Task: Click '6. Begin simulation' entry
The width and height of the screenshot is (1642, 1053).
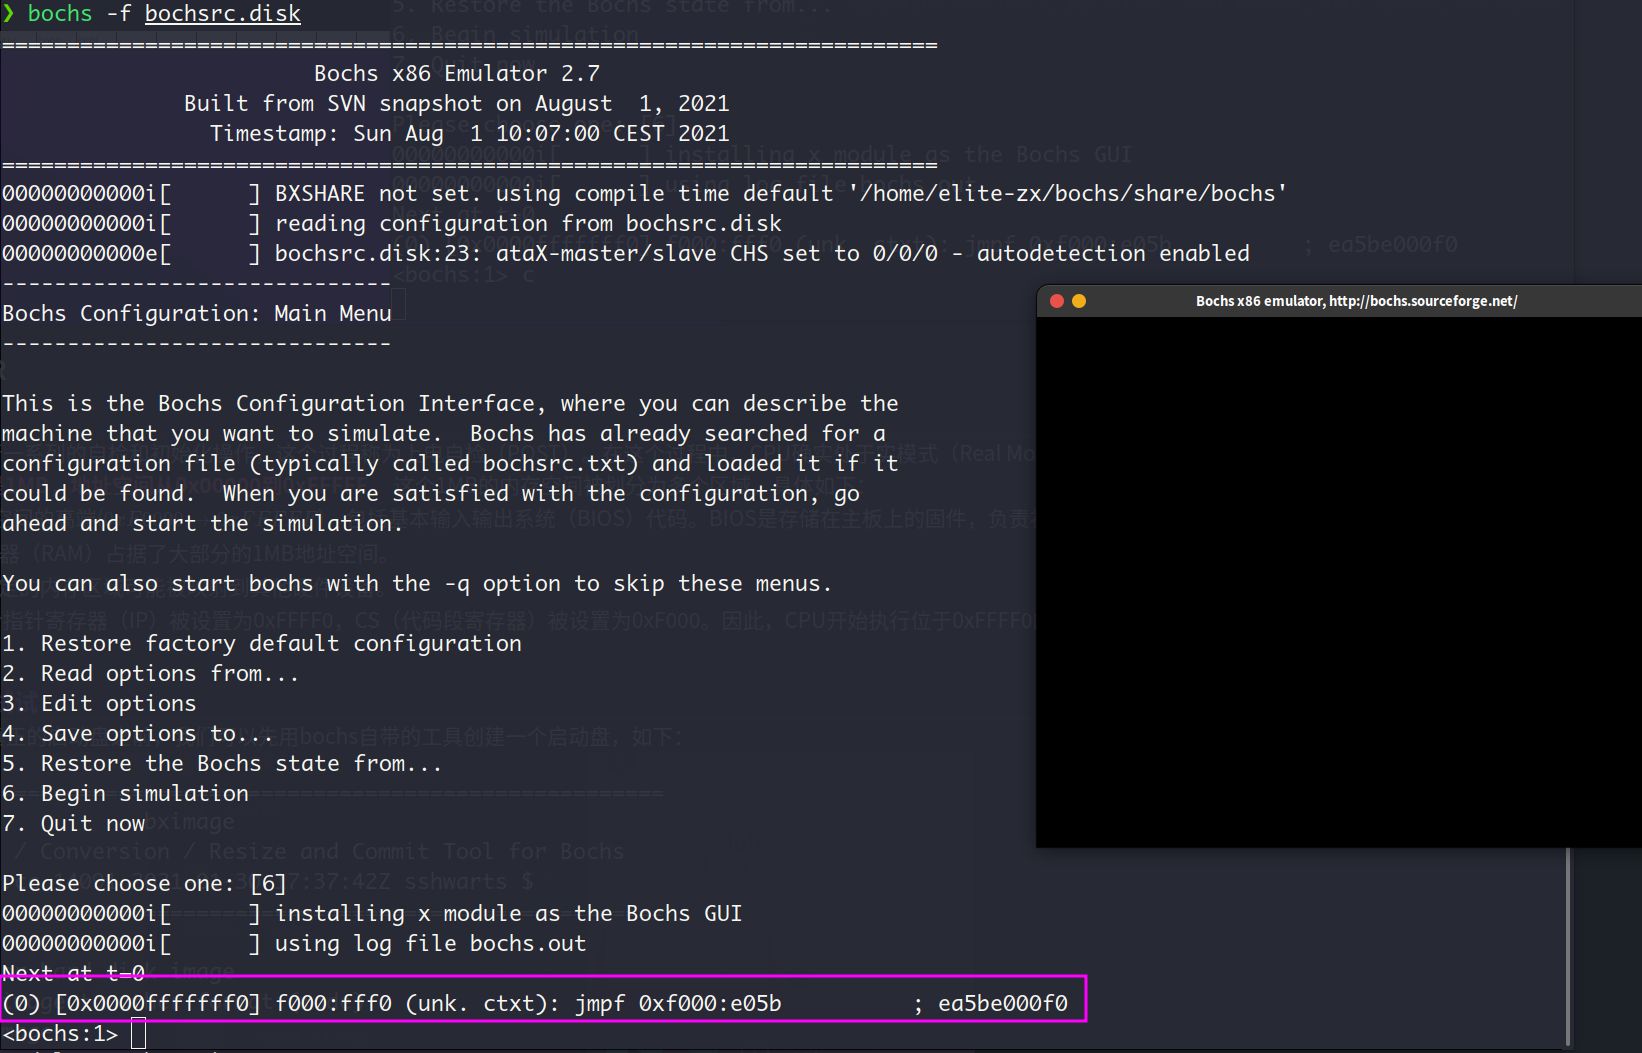Action: [125, 794]
